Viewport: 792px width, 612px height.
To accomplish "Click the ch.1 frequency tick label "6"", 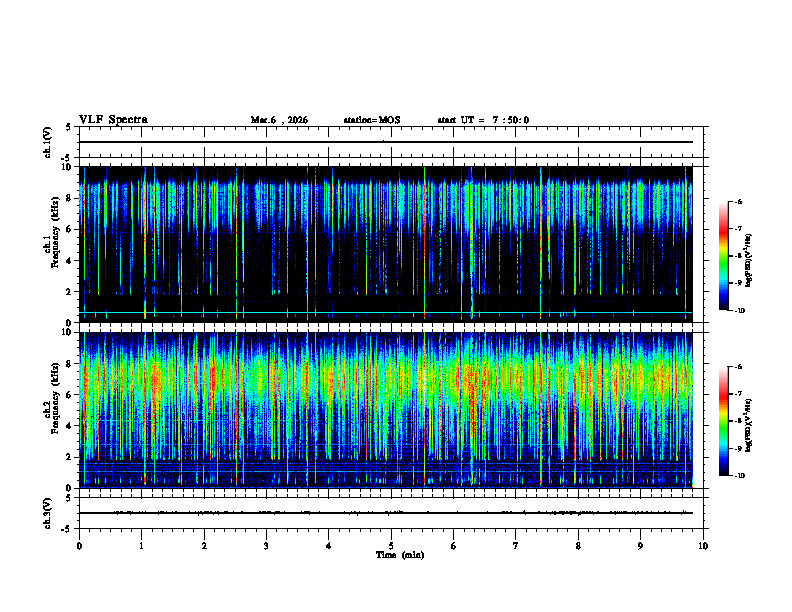I will tap(70, 229).
